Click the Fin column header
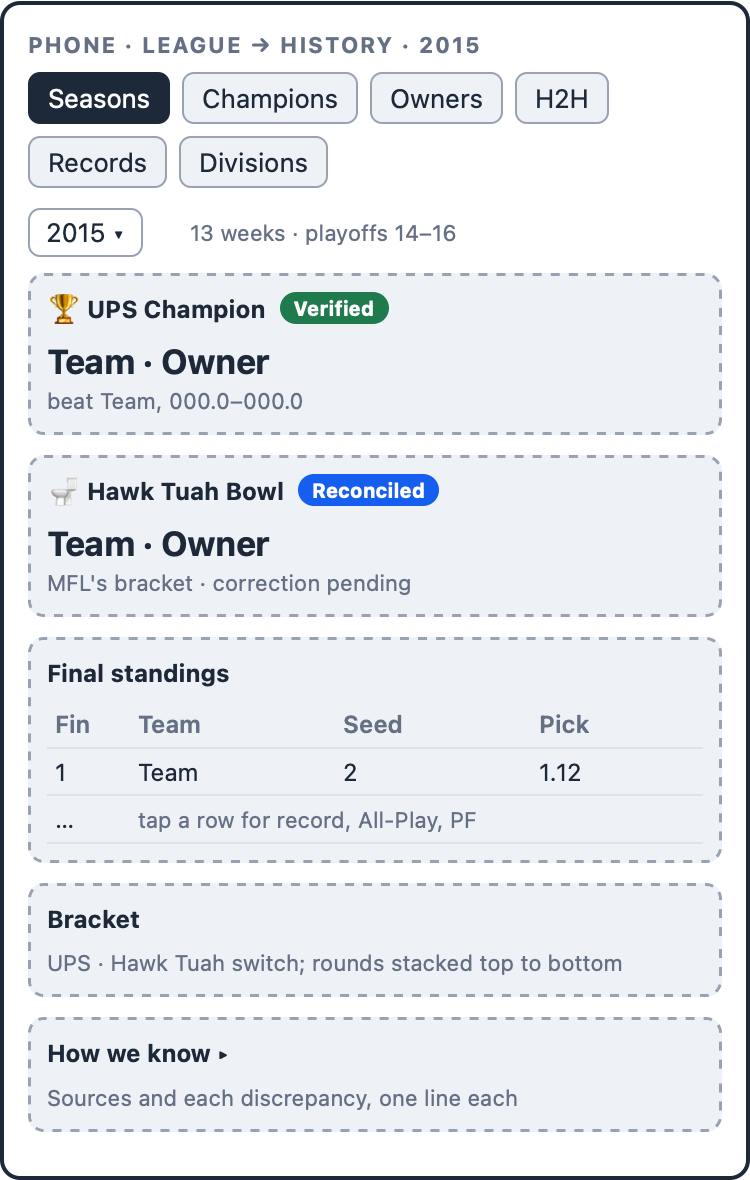The width and height of the screenshot is (750, 1180). coord(72,724)
